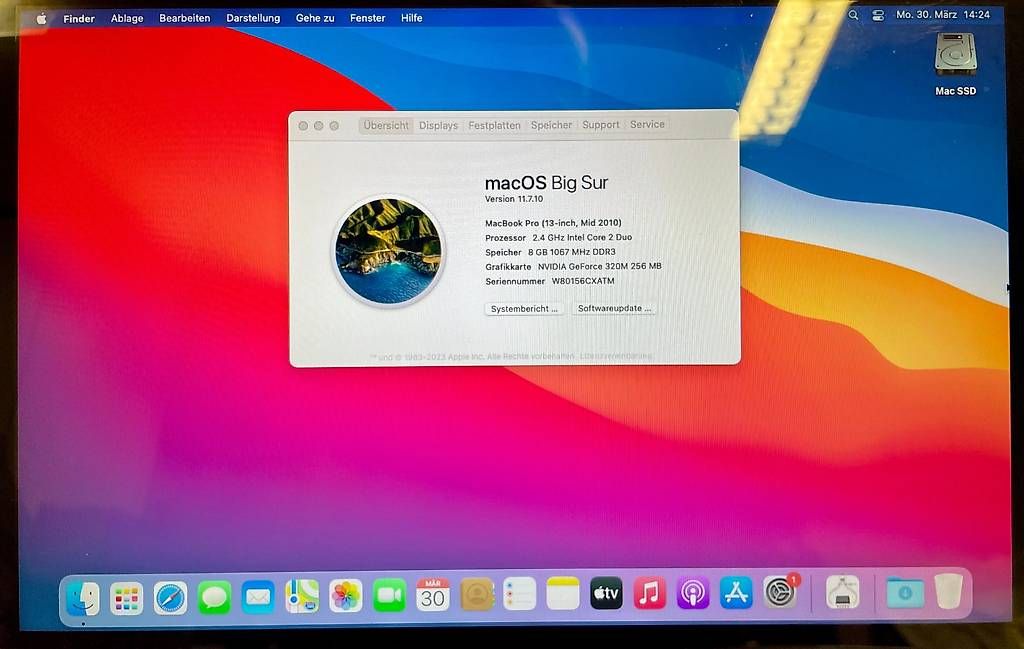1024x649 pixels.
Task: Open Reminders from the Dock
Action: pos(520,594)
